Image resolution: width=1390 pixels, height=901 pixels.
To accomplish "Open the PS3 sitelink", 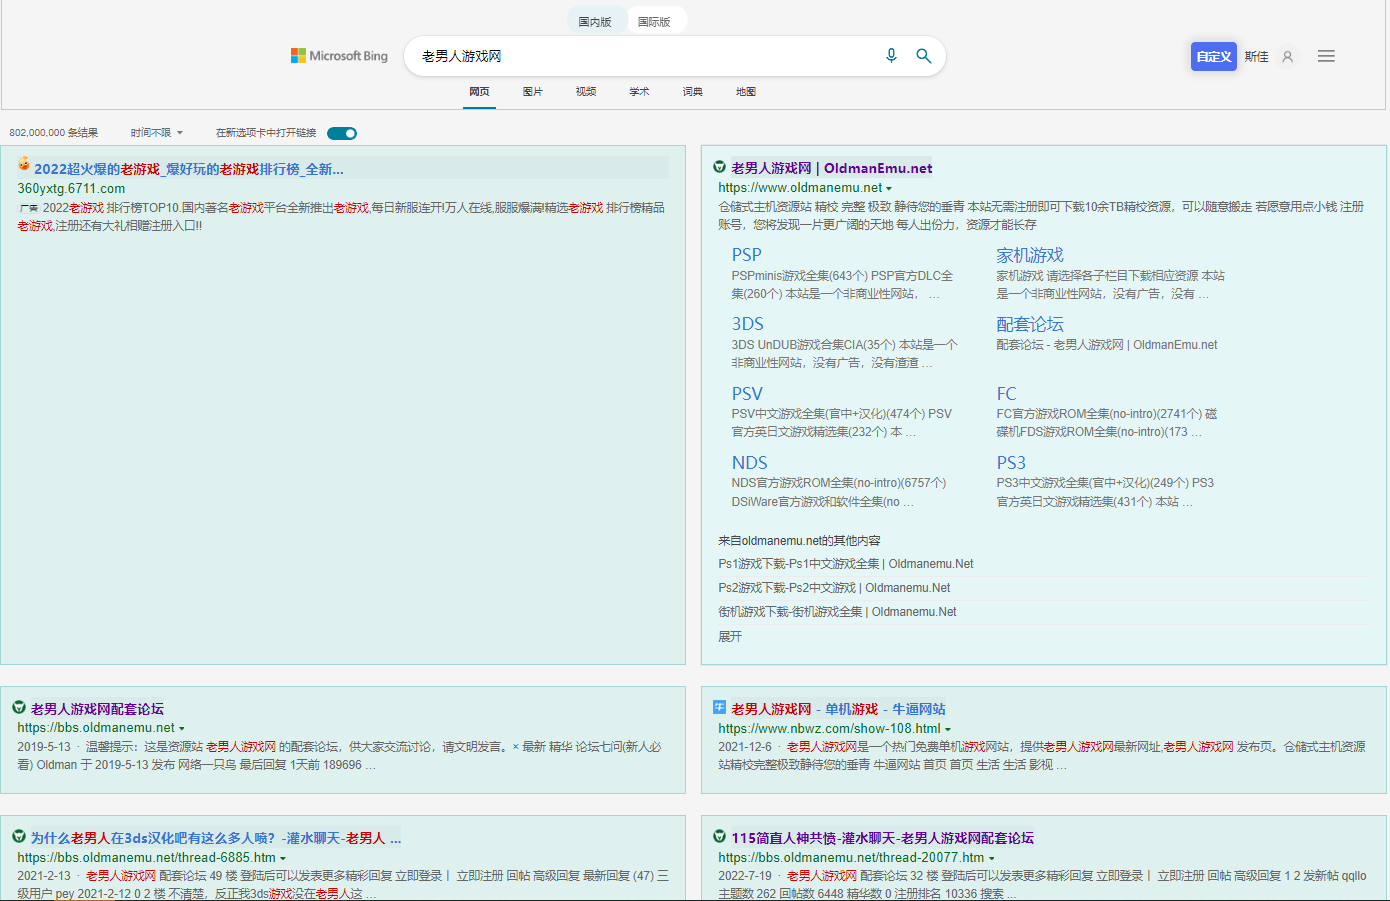I will coord(1011,463).
